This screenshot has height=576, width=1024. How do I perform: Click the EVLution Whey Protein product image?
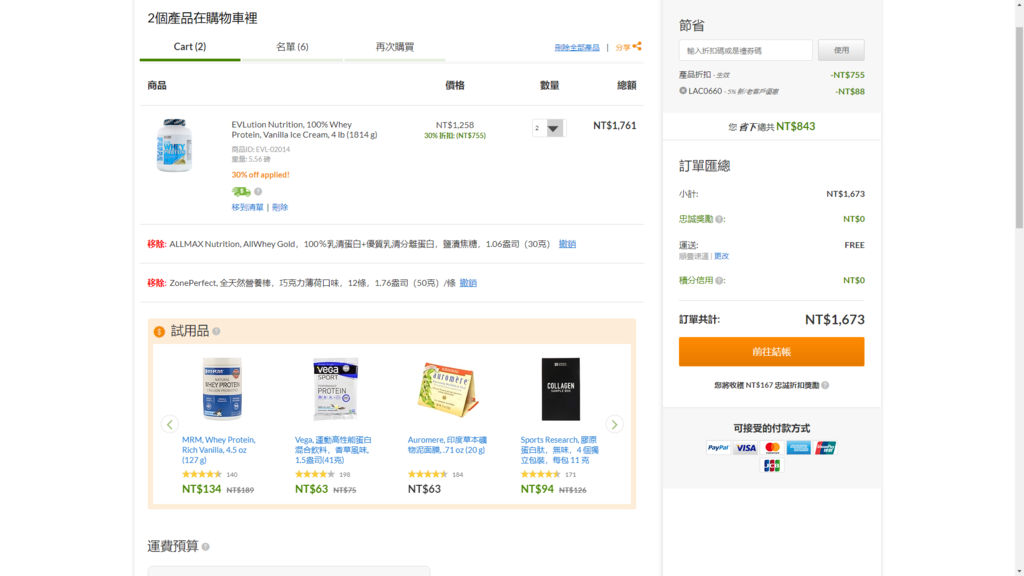[x=174, y=146]
